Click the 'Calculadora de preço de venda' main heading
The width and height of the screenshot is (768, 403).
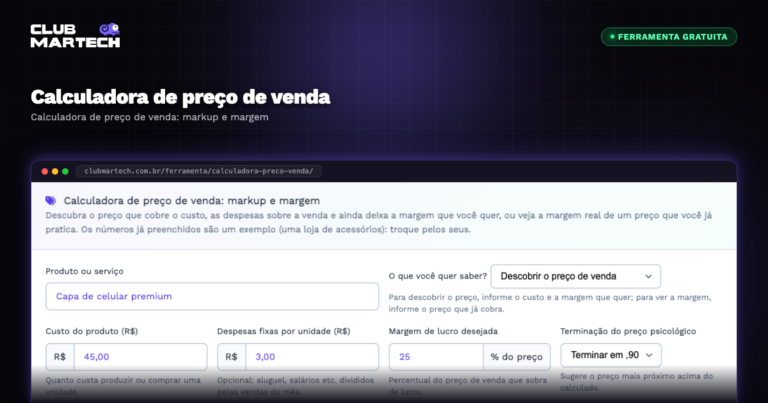coord(180,97)
